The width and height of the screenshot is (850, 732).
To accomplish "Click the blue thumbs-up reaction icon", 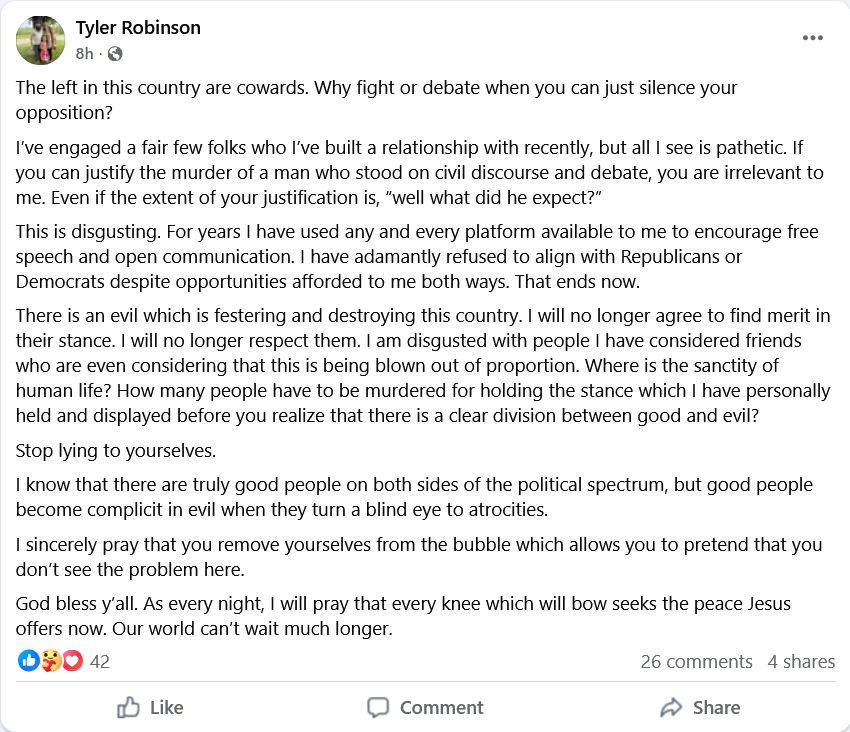I will (28, 660).
